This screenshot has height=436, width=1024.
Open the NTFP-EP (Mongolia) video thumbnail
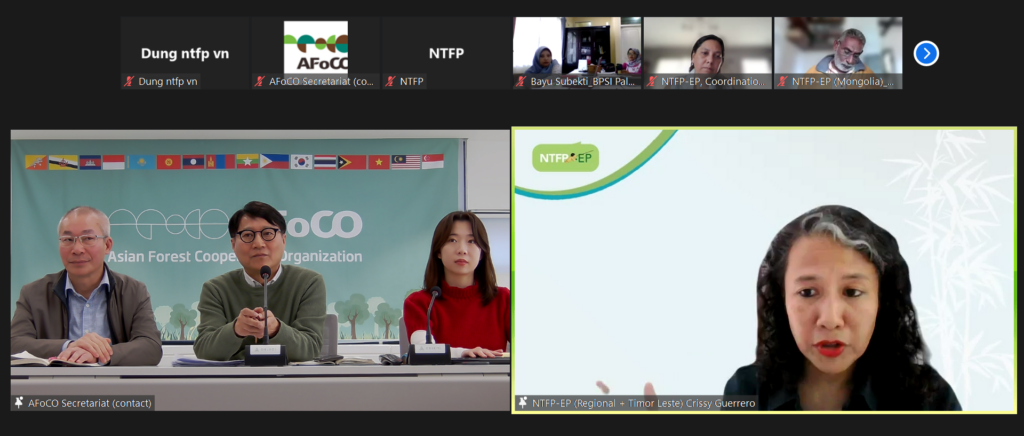(838, 46)
